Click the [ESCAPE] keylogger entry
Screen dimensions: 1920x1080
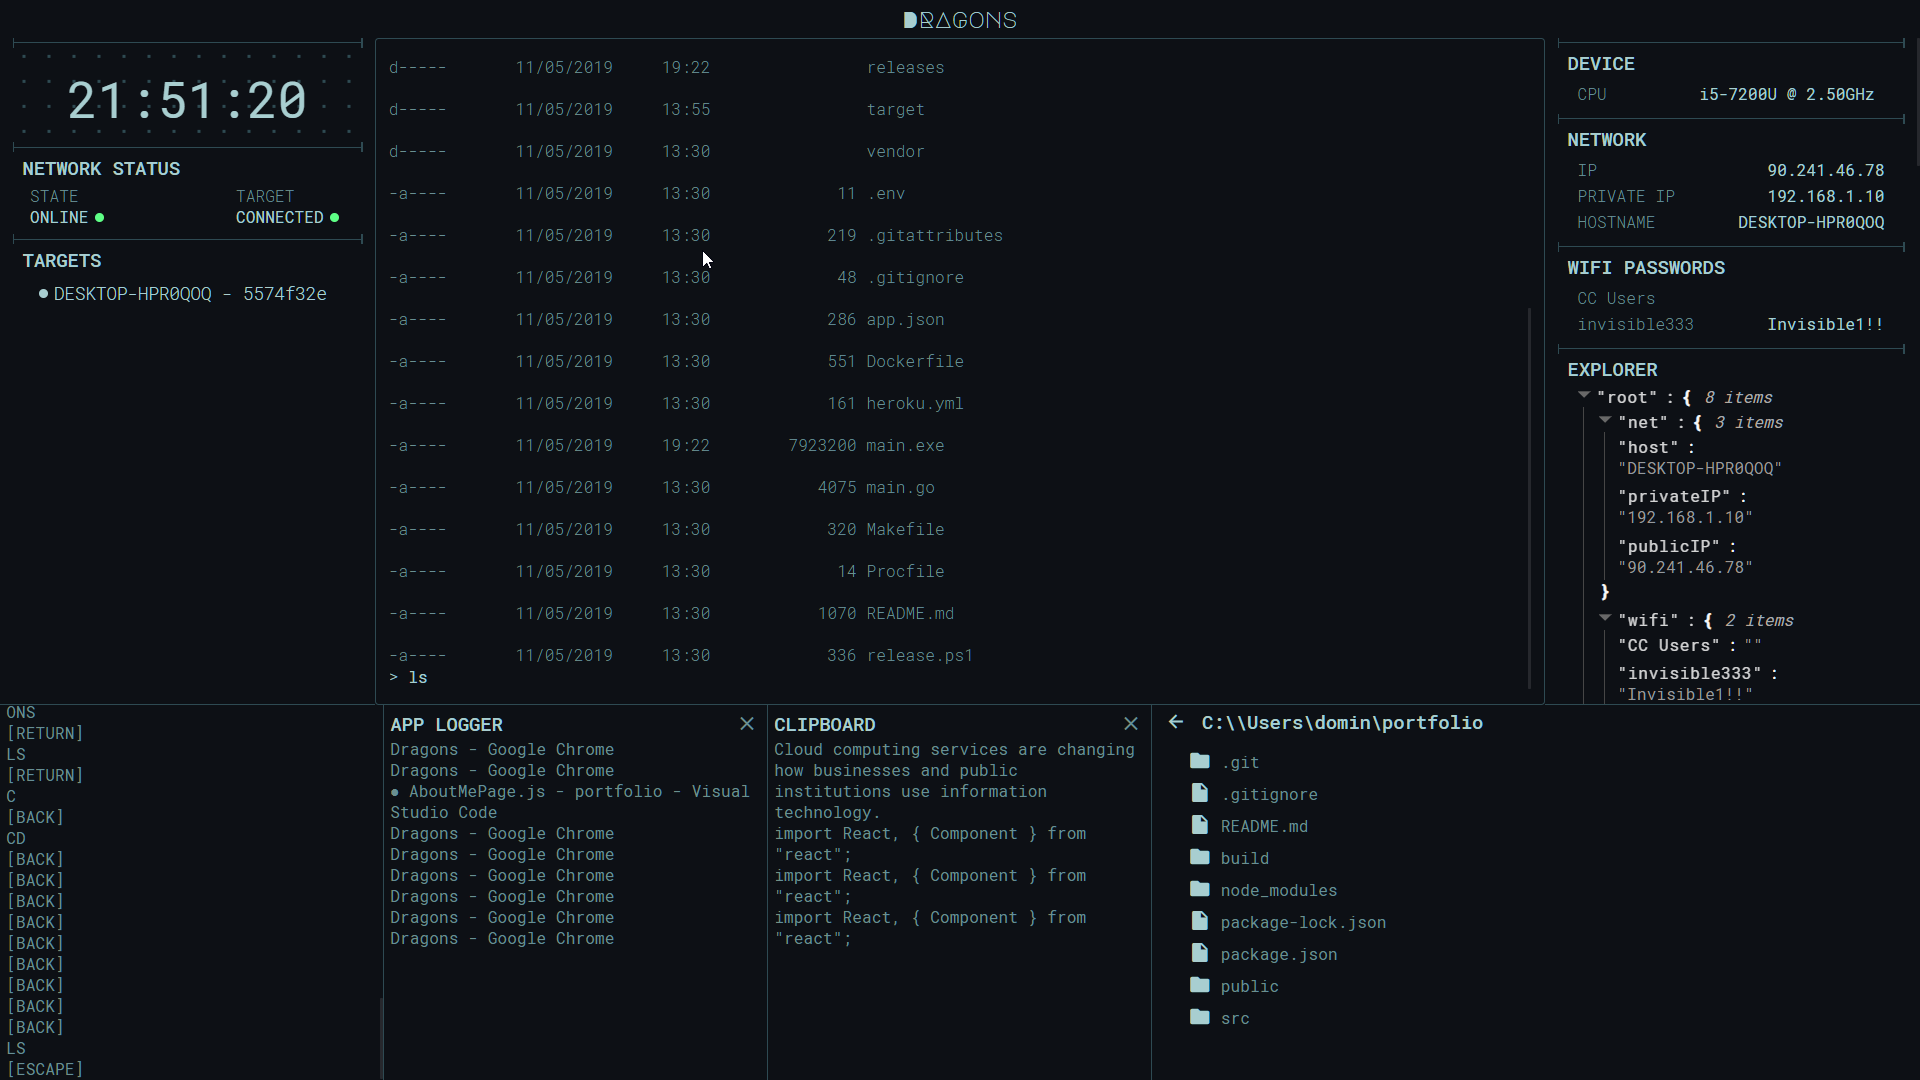(x=45, y=1069)
